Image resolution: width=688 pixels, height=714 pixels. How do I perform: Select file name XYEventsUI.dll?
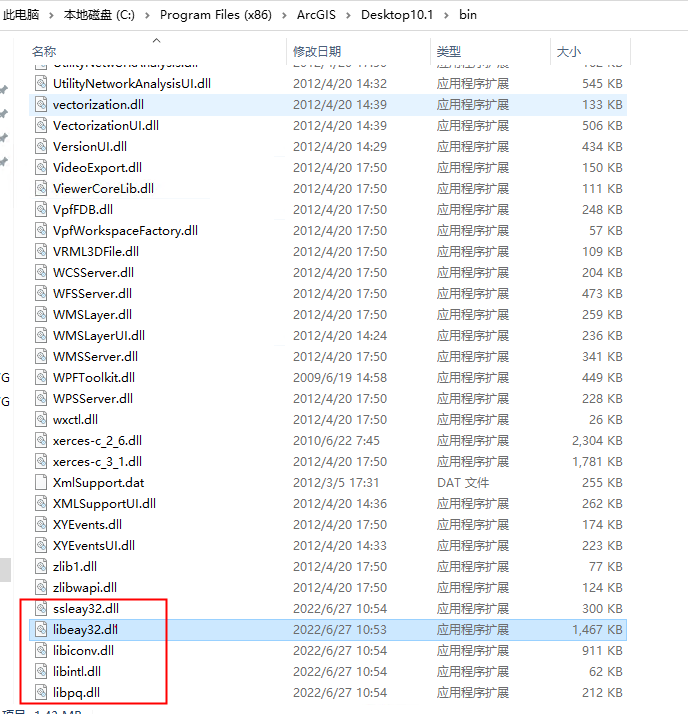click(94, 546)
